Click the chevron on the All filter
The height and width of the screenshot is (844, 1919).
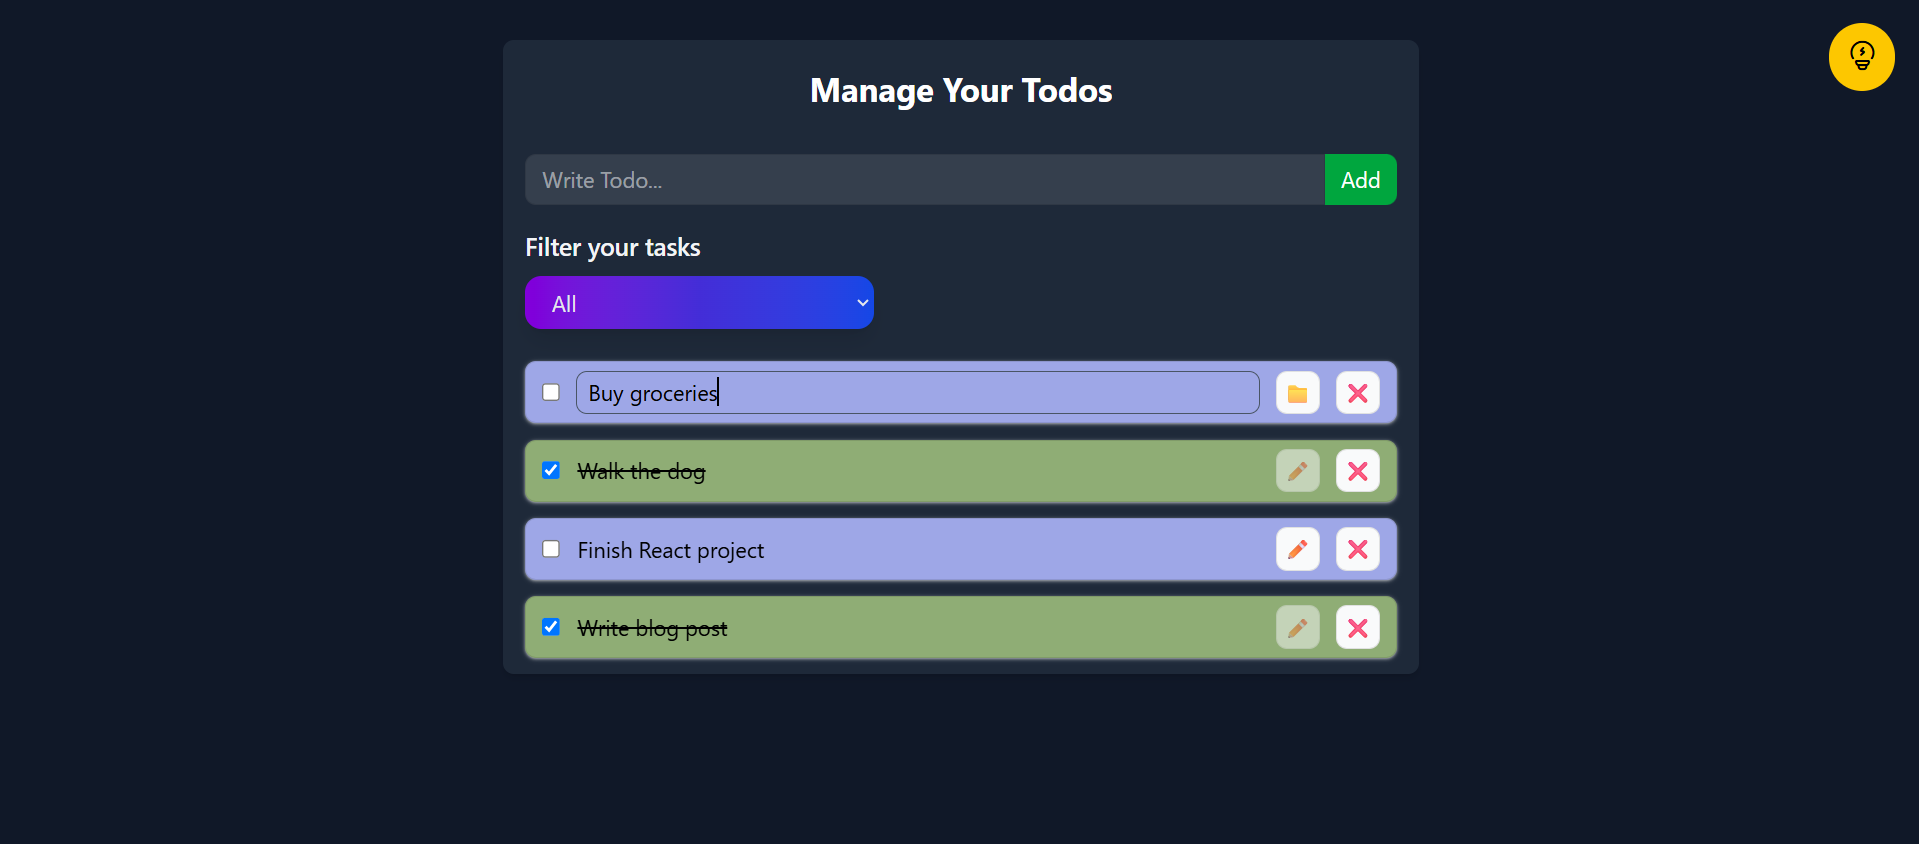[x=861, y=302]
